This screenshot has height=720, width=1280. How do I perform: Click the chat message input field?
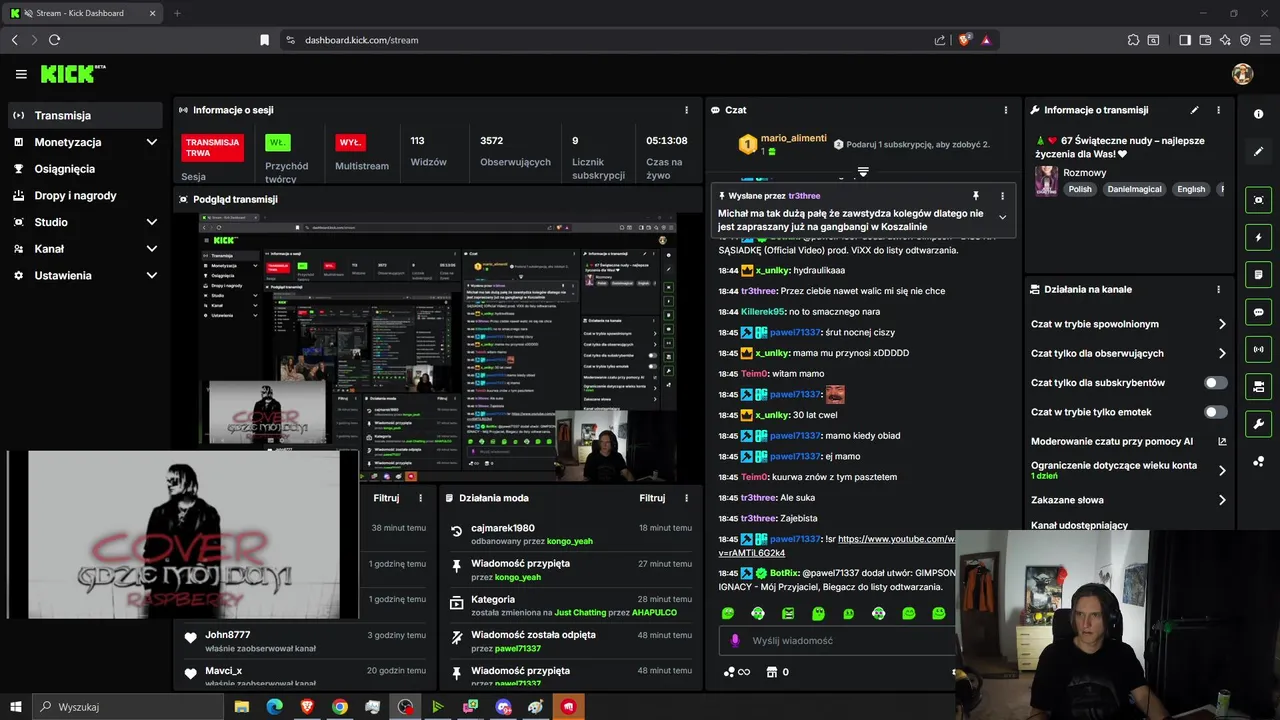(835, 641)
